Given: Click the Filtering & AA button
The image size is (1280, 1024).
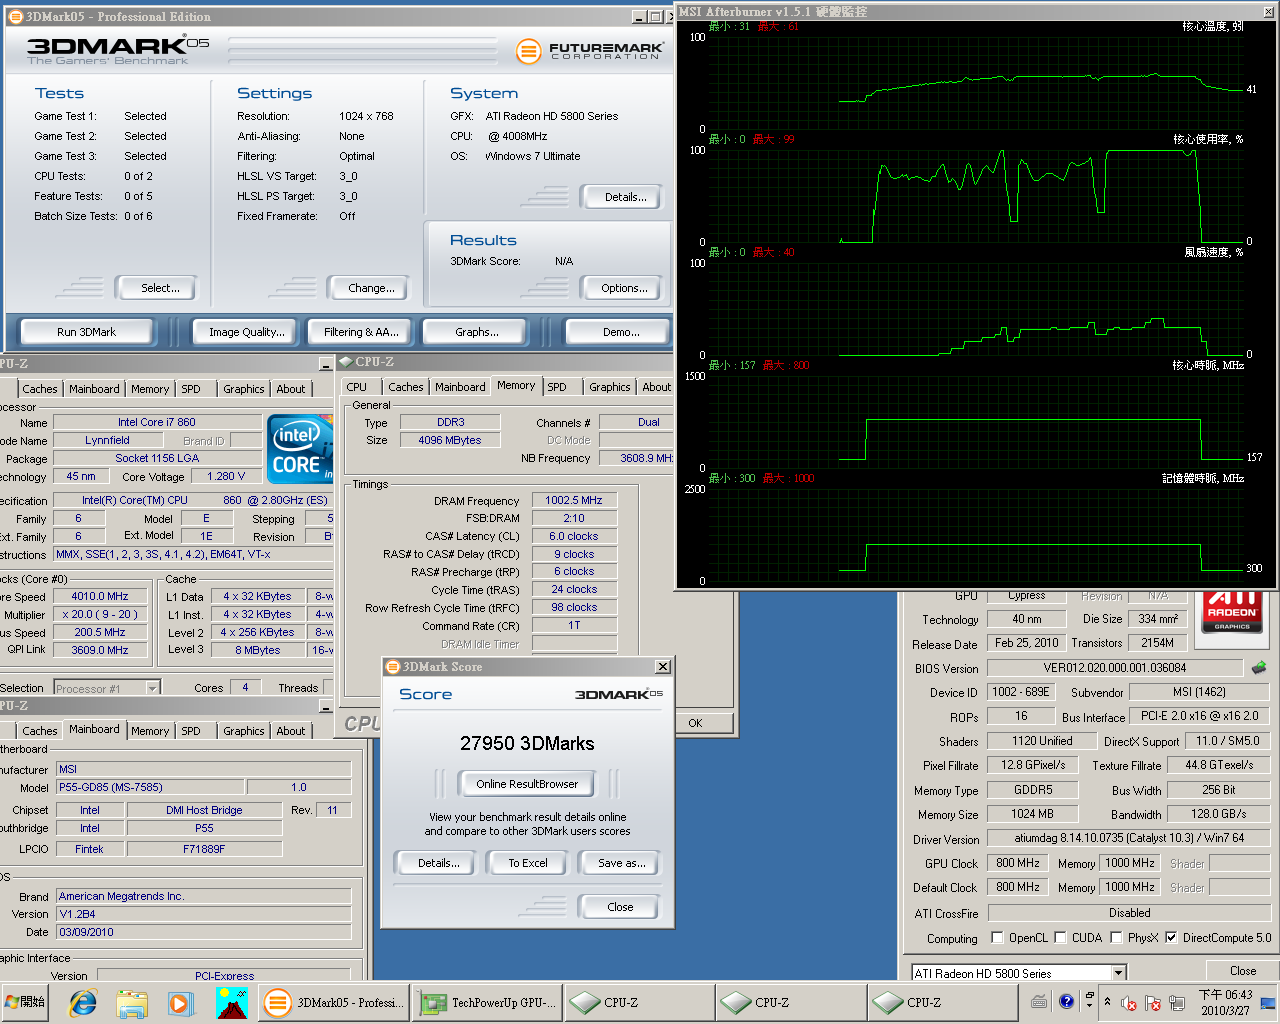Looking at the screenshot, I should (x=360, y=332).
